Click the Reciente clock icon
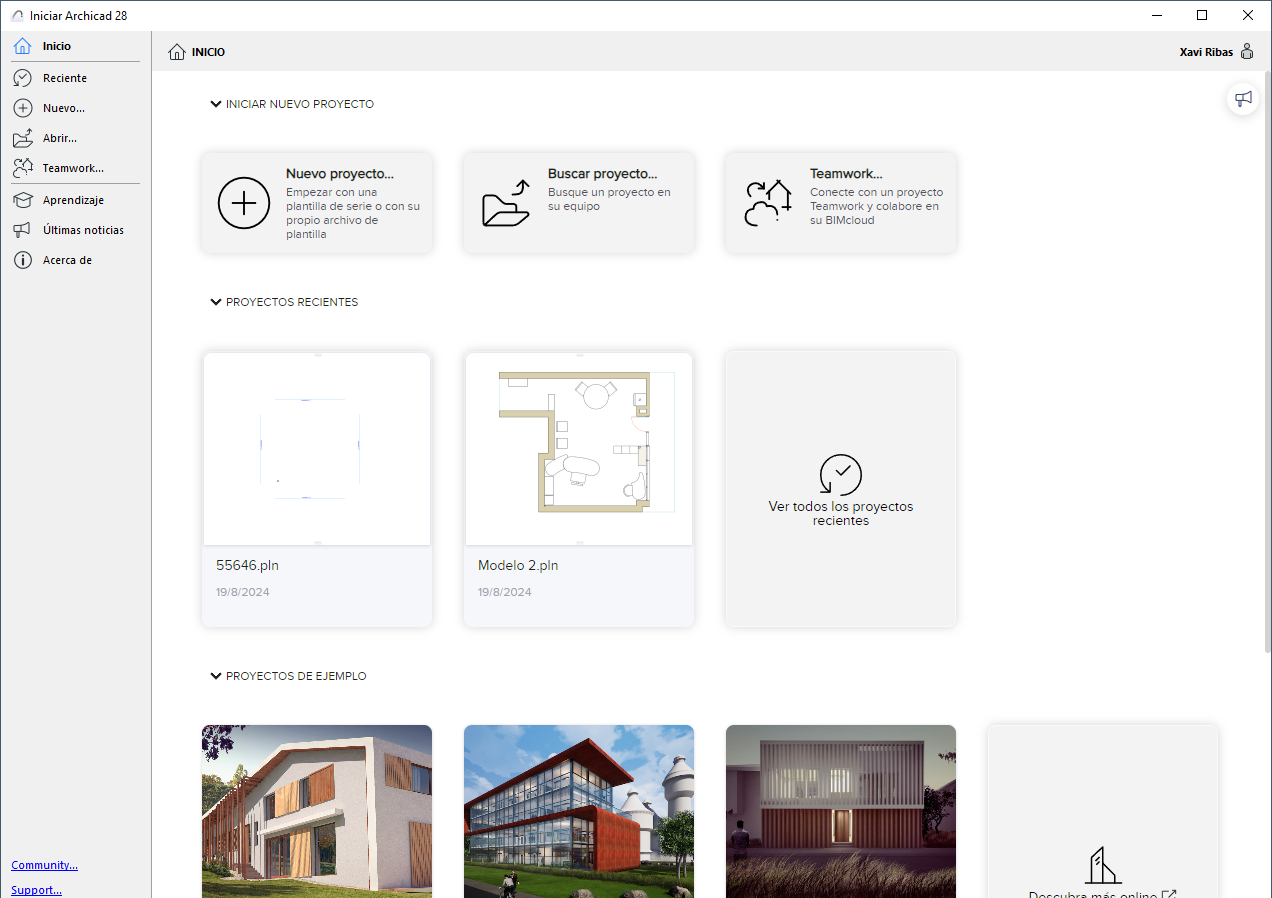The height and width of the screenshot is (898, 1272). tap(22, 78)
